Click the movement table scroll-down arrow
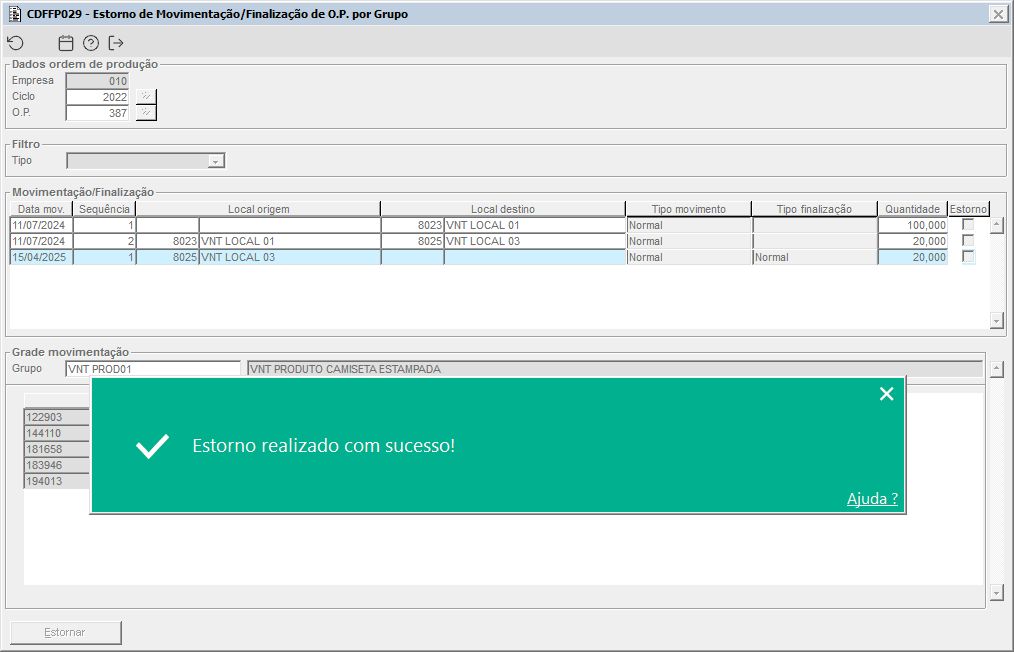 point(997,321)
